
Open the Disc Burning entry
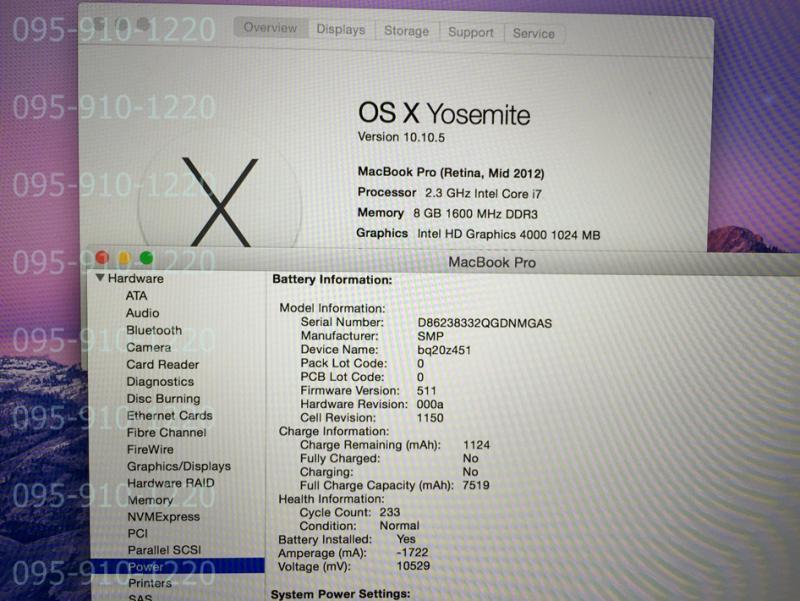coord(163,398)
